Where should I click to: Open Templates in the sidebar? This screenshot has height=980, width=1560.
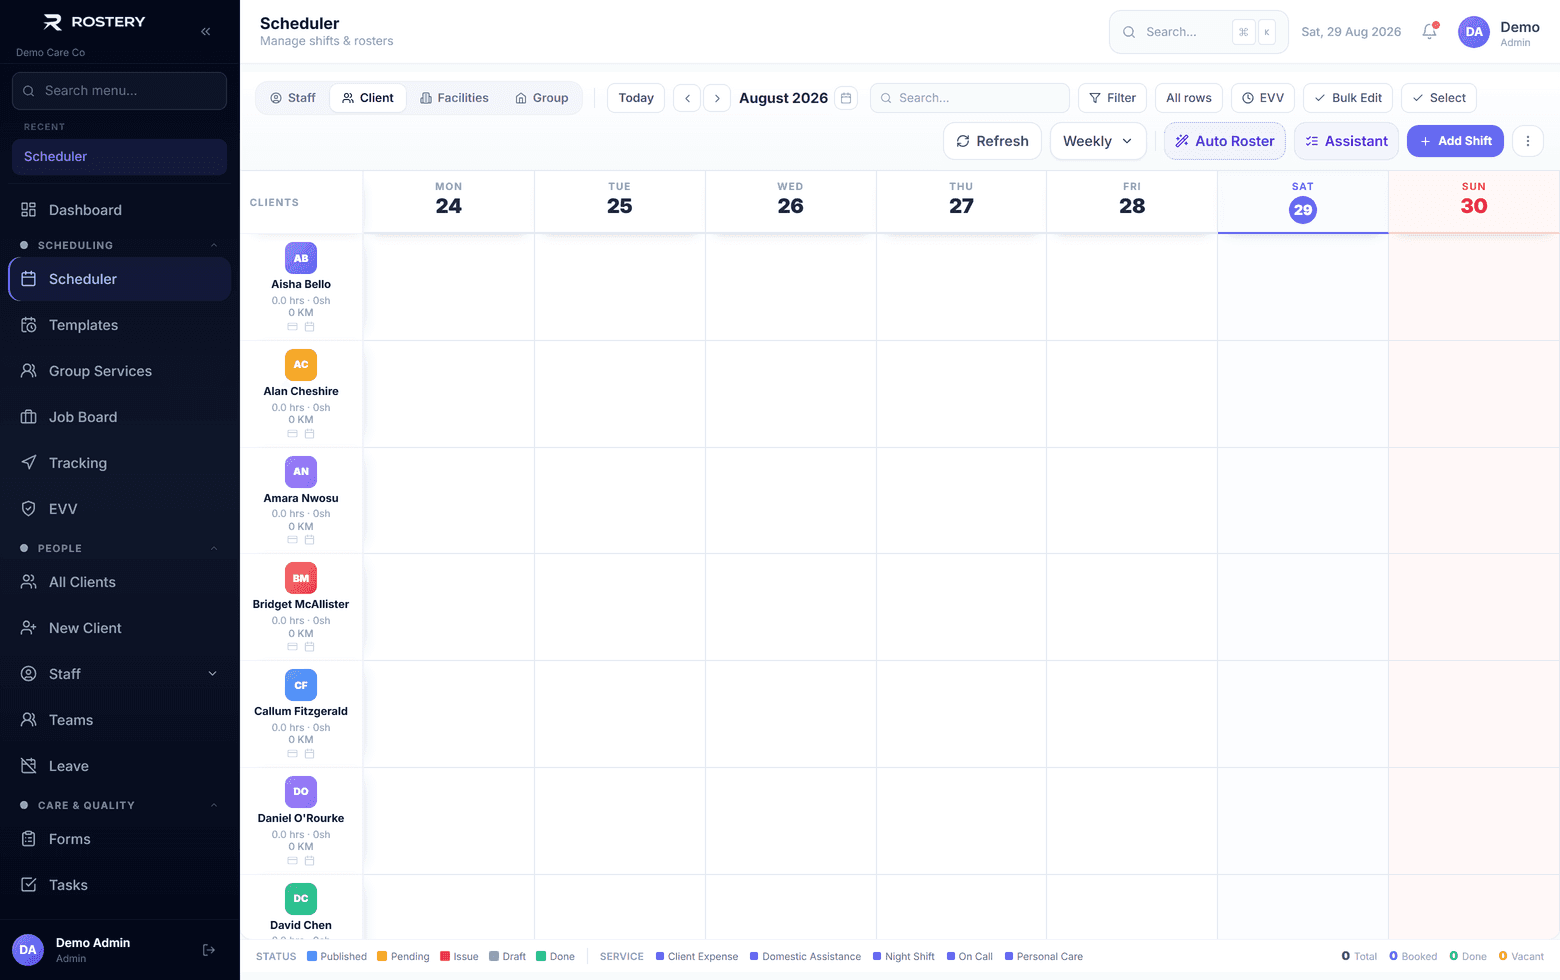pyautogui.click(x=120, y=325)
